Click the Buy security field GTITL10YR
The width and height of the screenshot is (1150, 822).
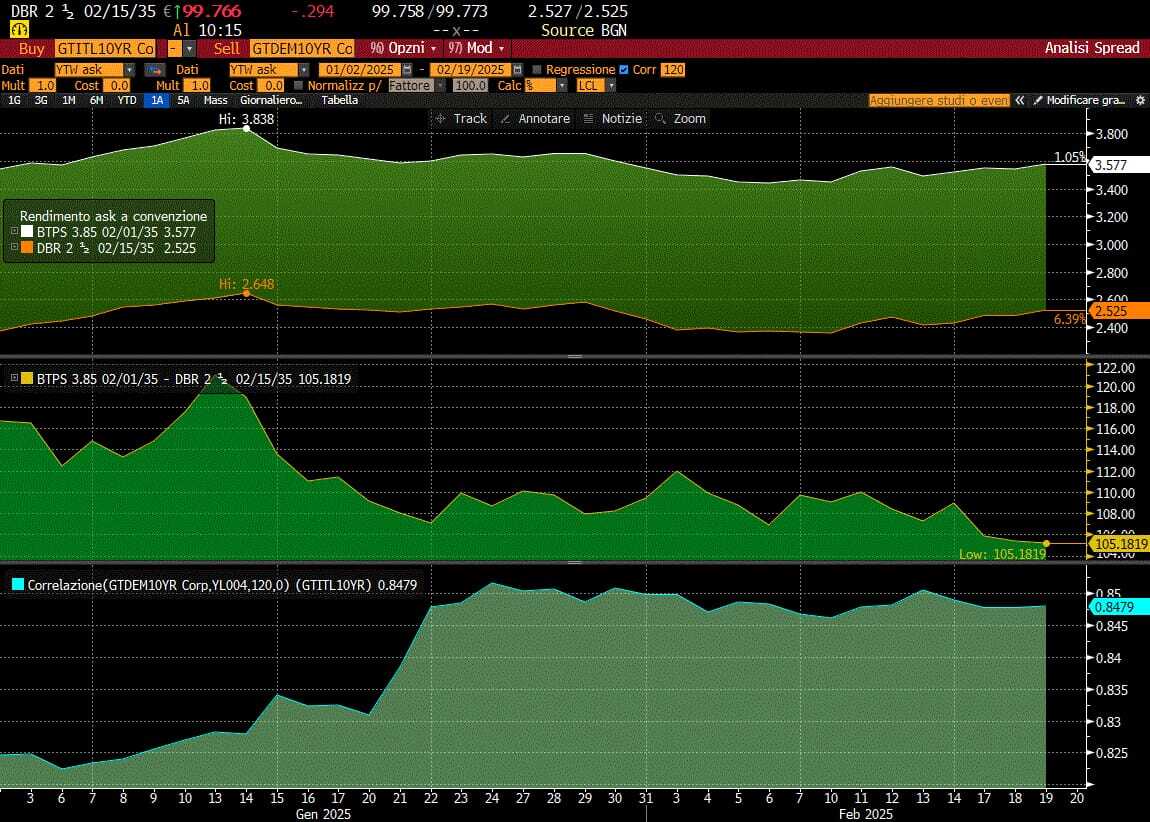[105, 48]
